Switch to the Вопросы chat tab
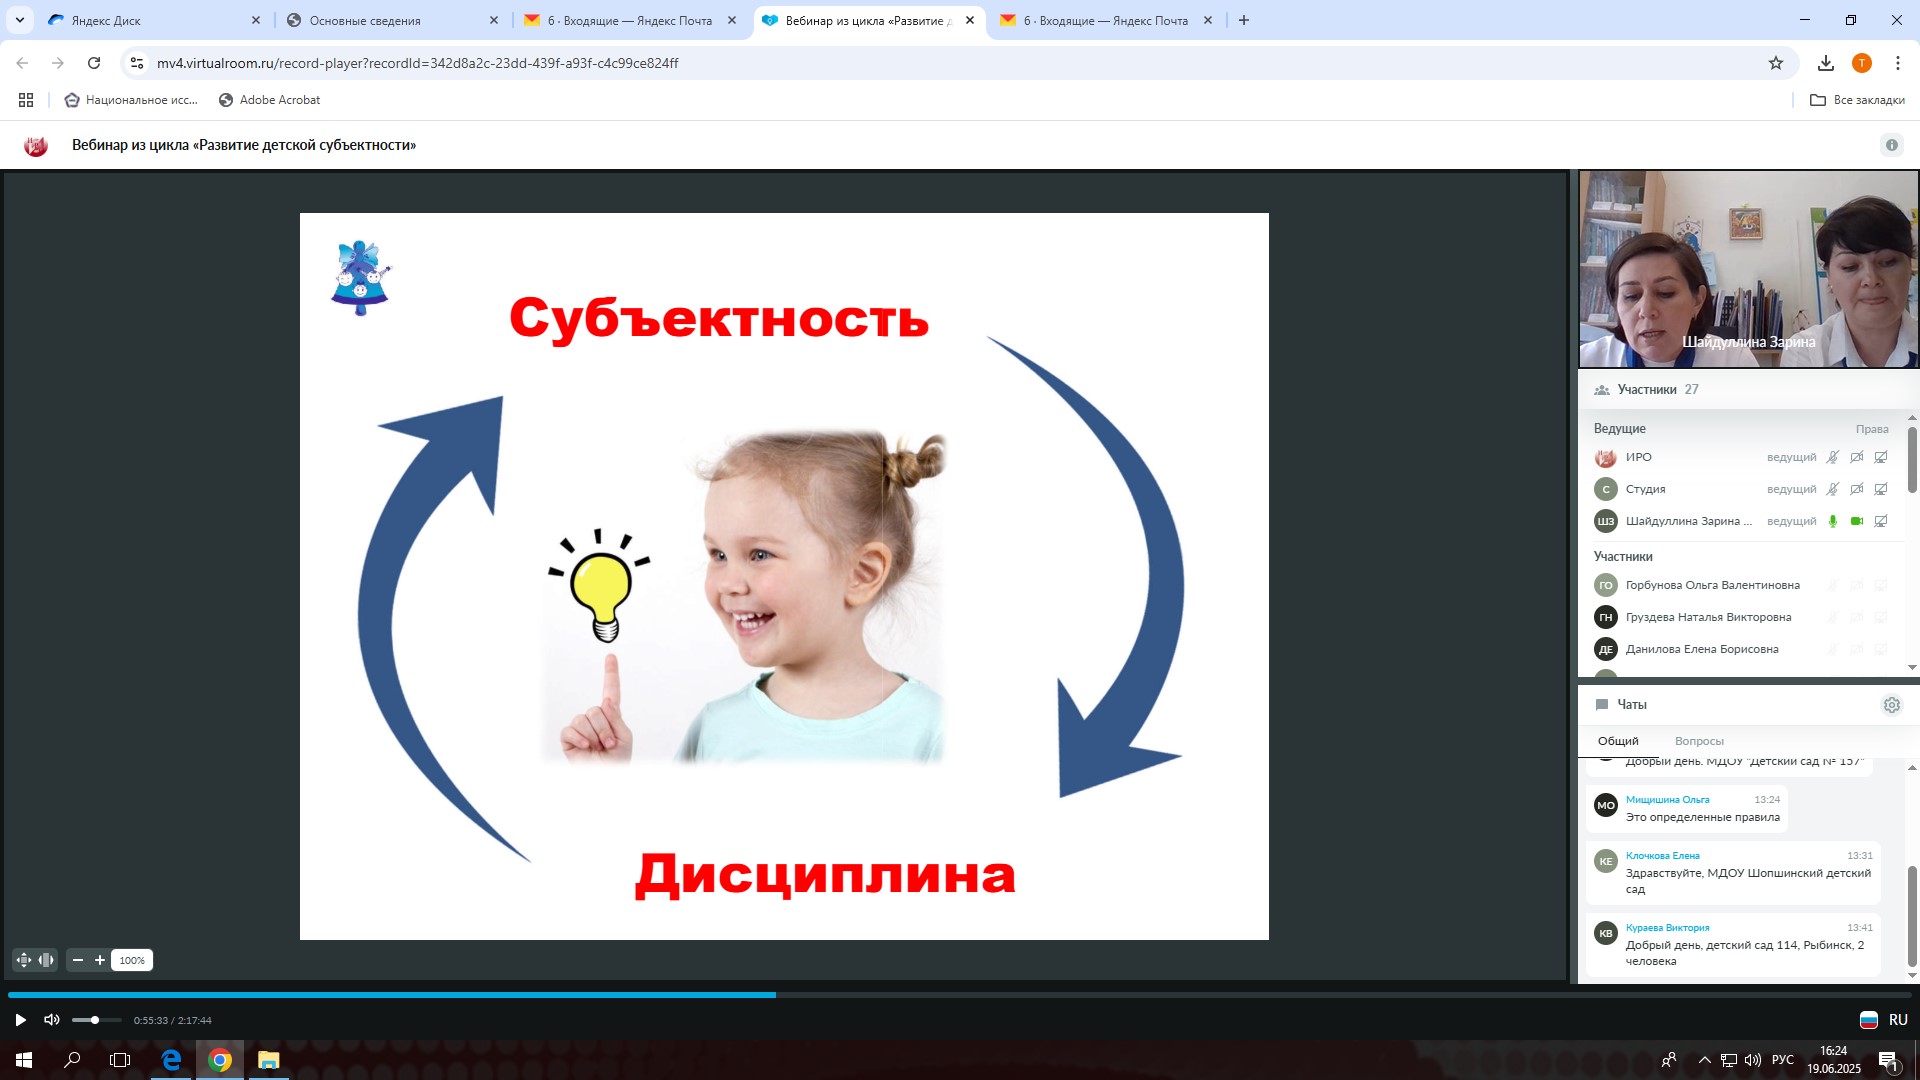The height and width of the screenshot is (1080, 1920). (1699, 741)
